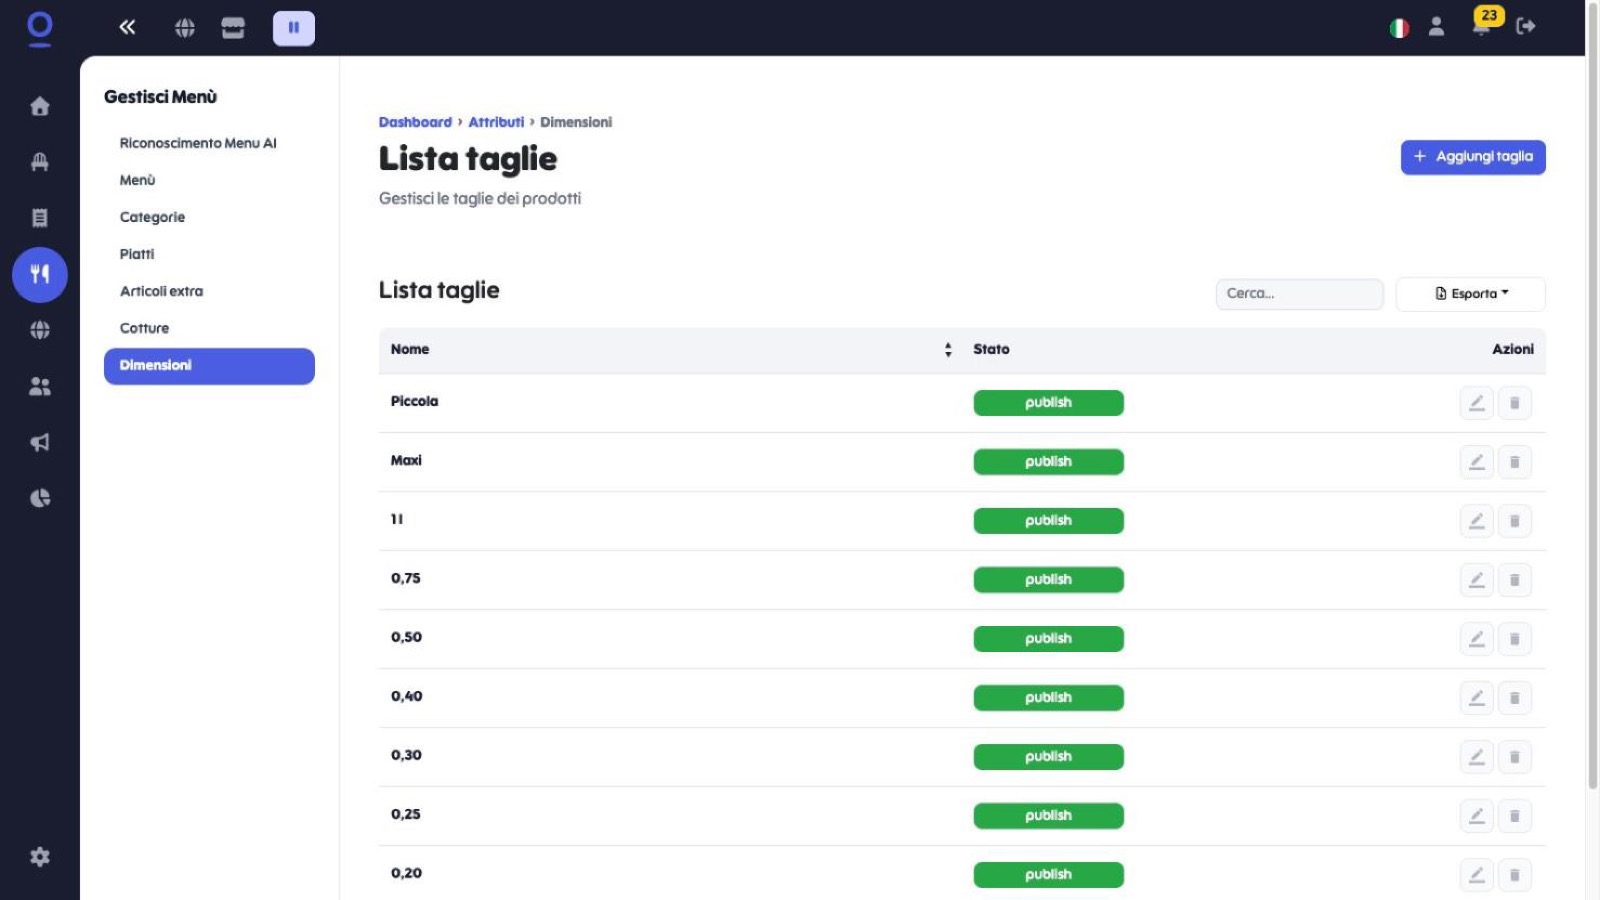Edit the 0,75 size row
1600x900 pixels.
click(x=1476, y=580)
